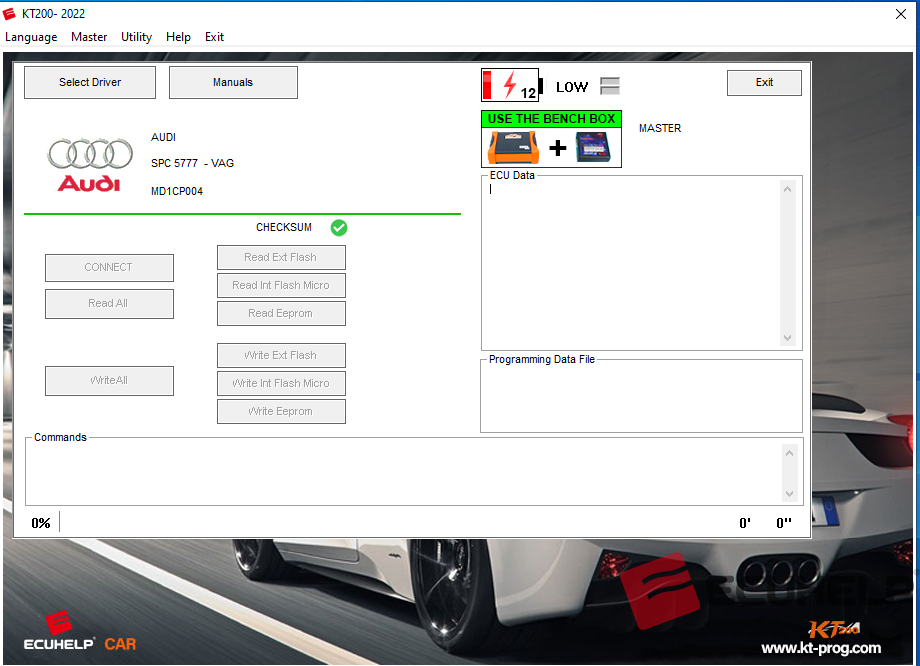Open the Help menu
Screen dimensions: 920x666
(178, 37)
